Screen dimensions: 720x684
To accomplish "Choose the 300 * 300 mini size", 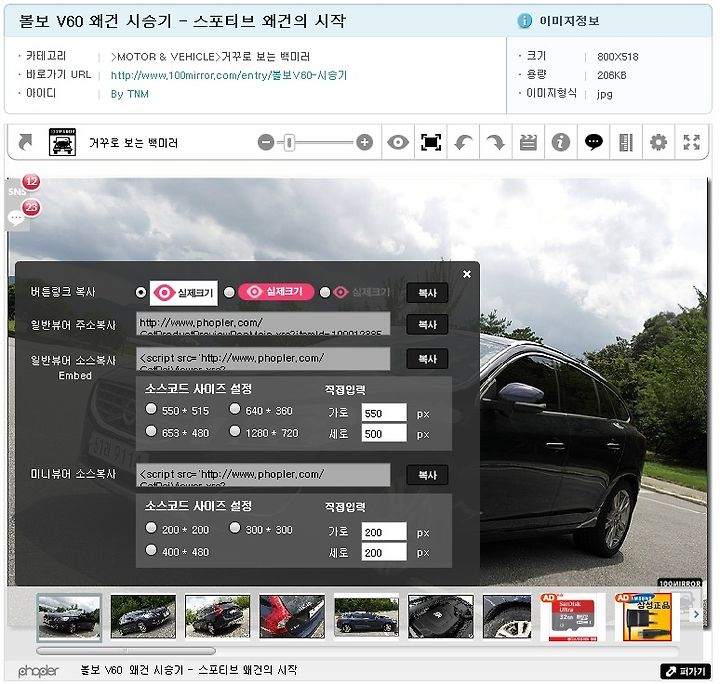I will 235,528.
